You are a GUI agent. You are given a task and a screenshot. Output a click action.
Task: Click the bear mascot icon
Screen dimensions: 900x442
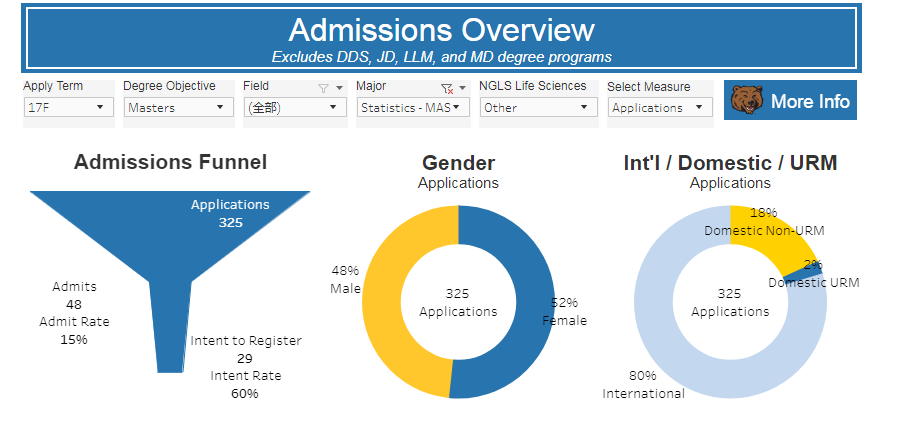746,101
